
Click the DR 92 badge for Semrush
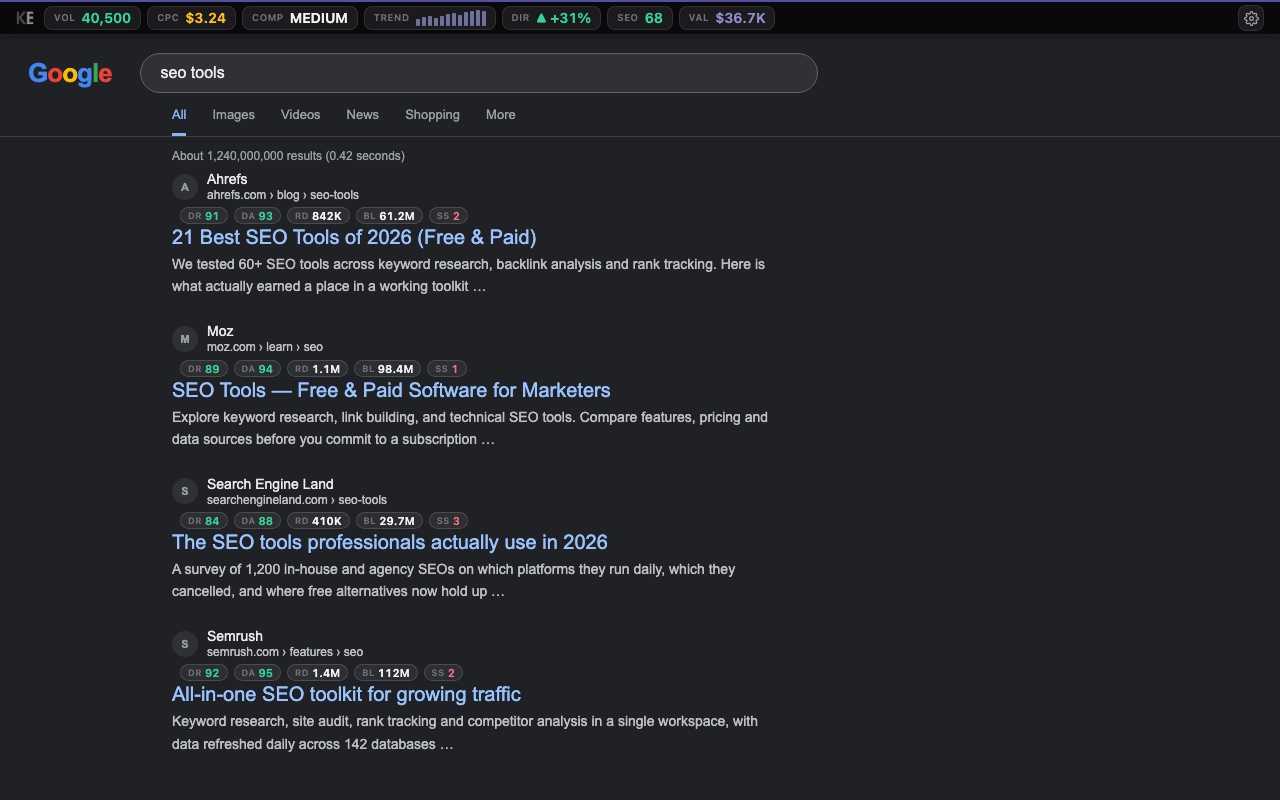coord(204,673)
